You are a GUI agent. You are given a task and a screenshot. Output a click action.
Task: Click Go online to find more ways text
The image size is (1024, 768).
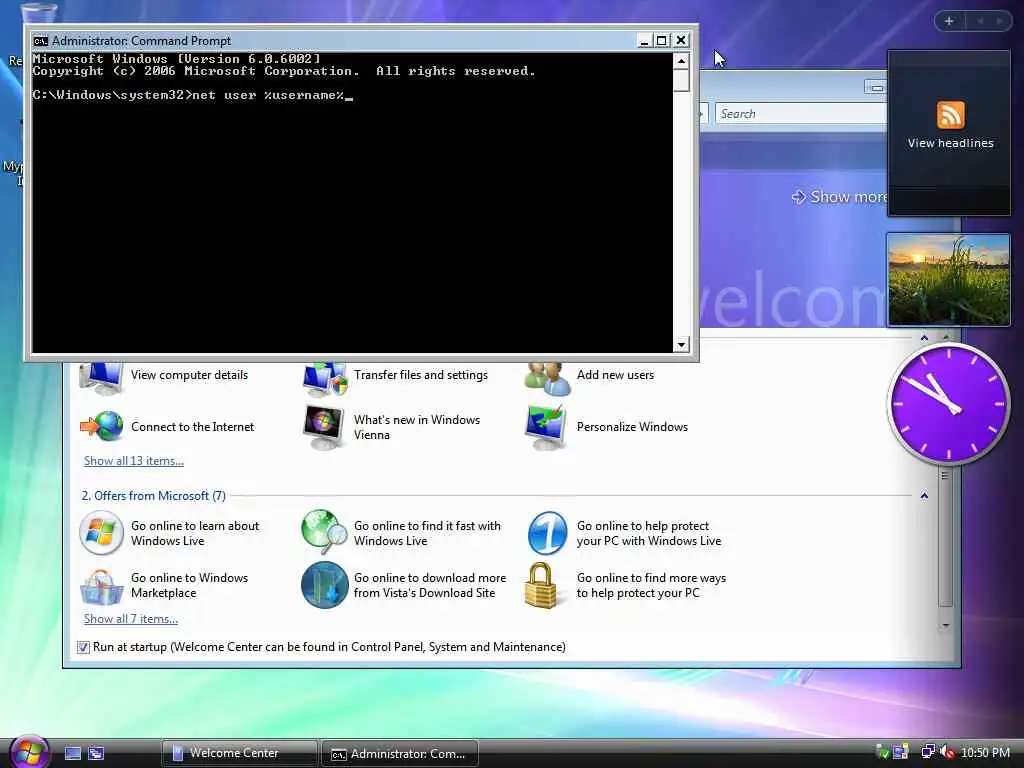[651, 585]
